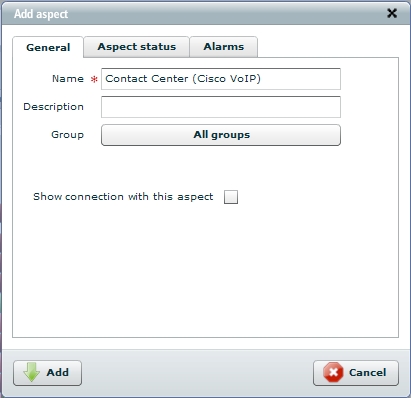Click the blank area of General panel

[x=205, y=270]
